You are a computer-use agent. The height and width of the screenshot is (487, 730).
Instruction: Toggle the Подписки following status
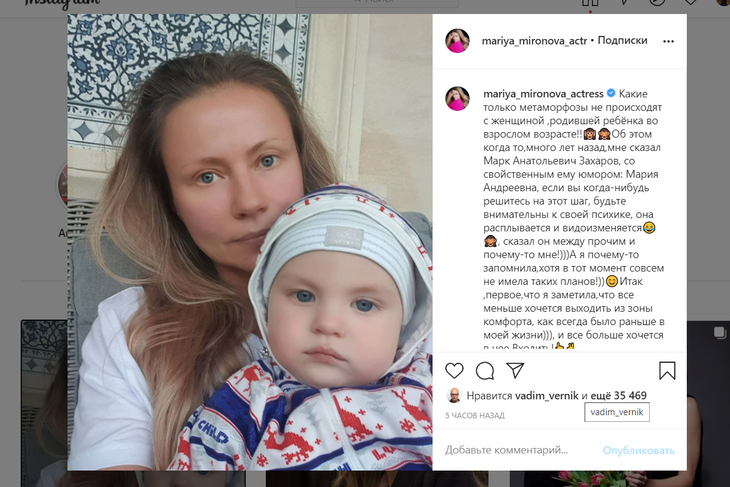tap(622, 41)
